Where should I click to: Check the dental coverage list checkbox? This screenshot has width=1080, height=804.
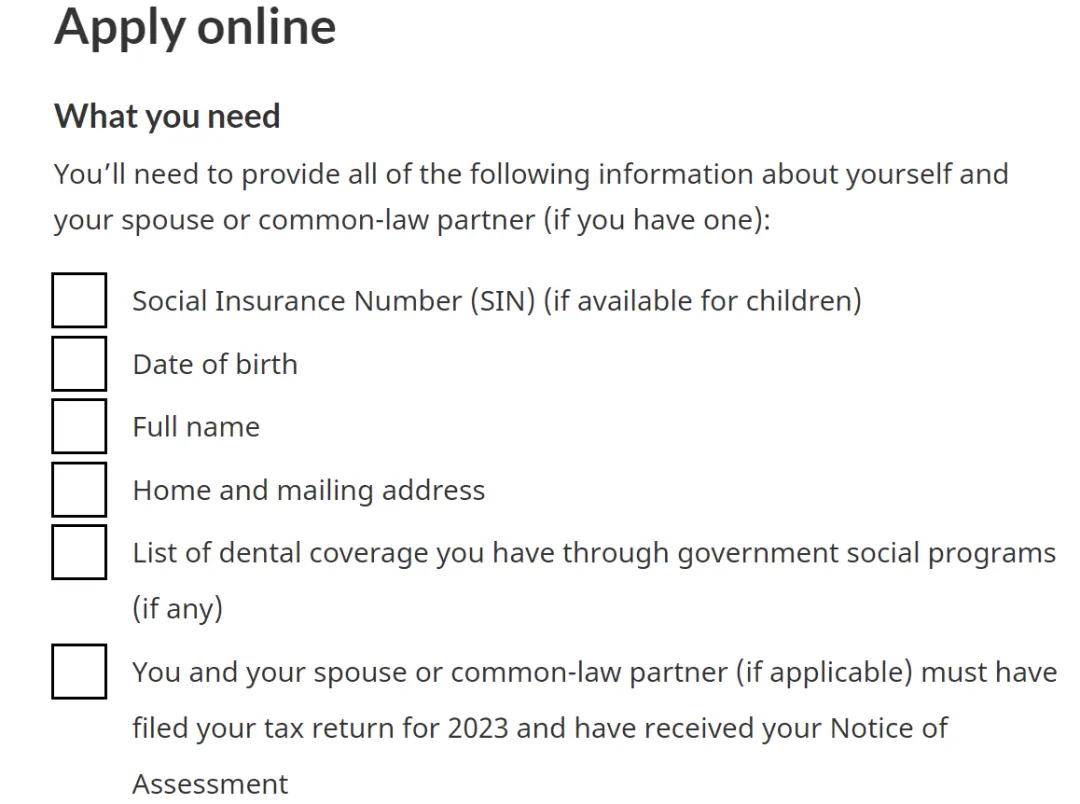(x=79, y=553)
